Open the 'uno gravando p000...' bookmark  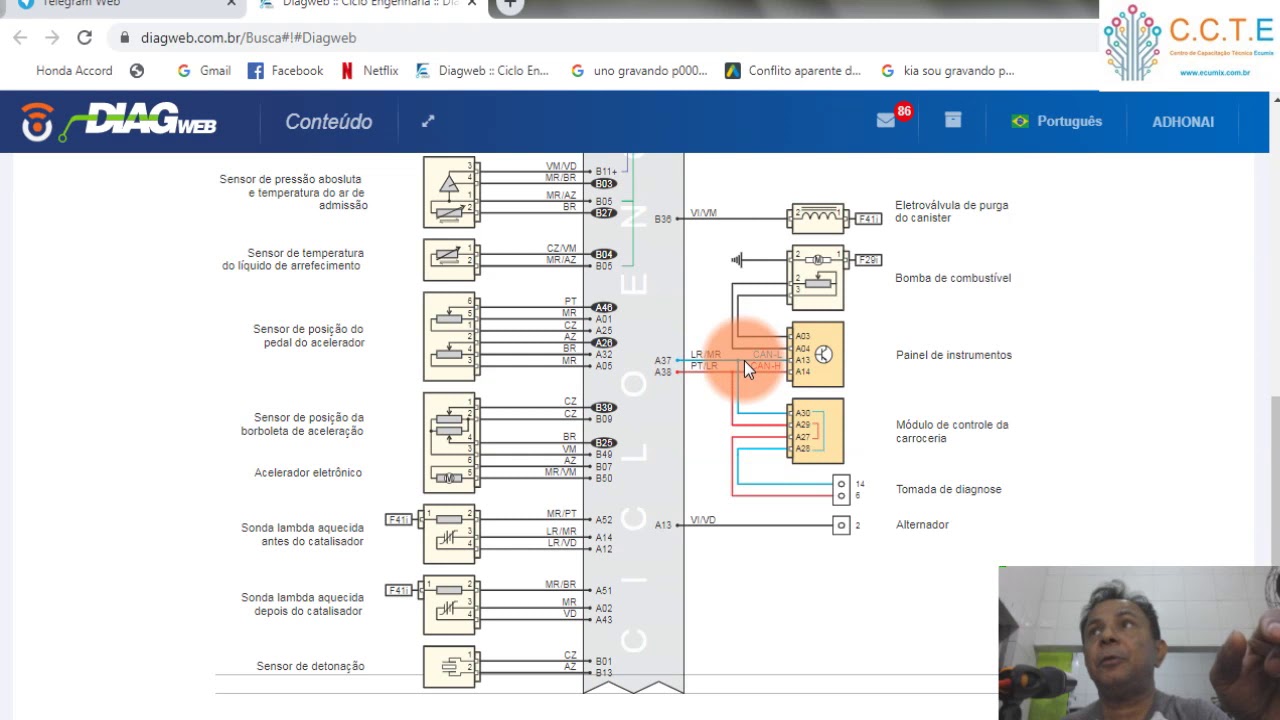(639, 71)
